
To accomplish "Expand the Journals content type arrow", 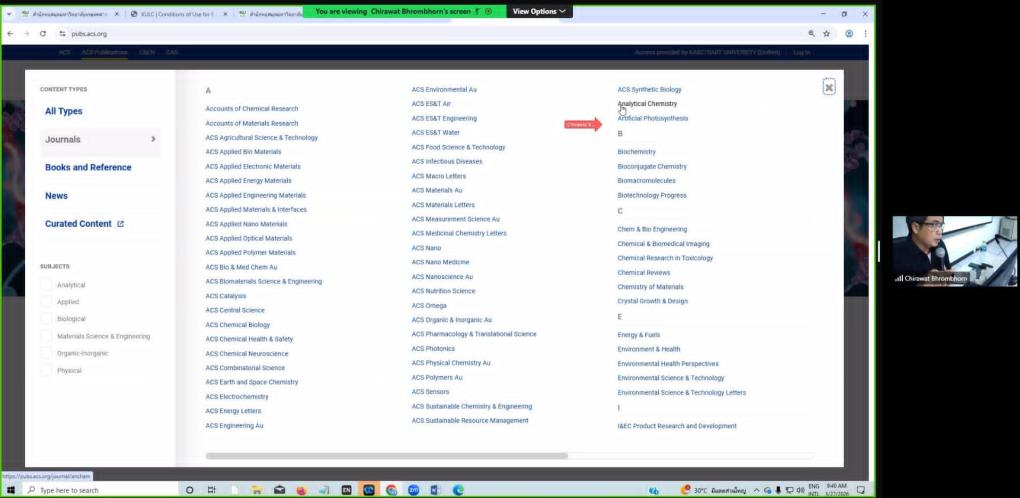I will point(153,139).
